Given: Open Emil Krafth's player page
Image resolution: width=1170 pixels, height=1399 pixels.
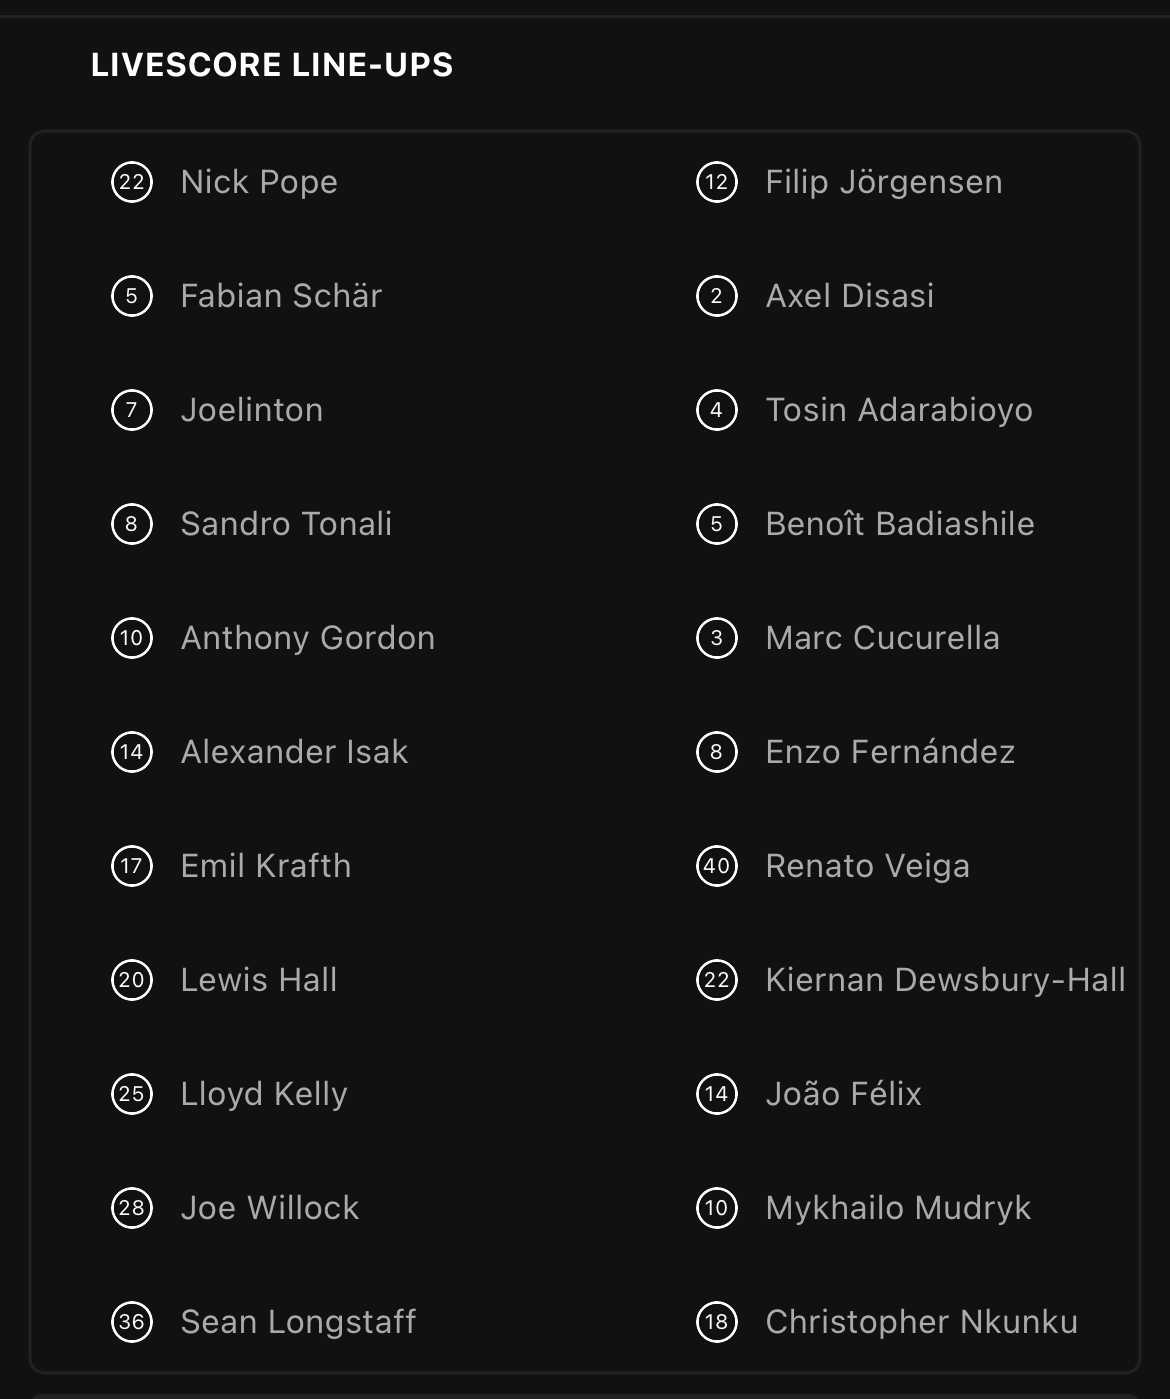Looking at the screenshot, I should (266, 866).
